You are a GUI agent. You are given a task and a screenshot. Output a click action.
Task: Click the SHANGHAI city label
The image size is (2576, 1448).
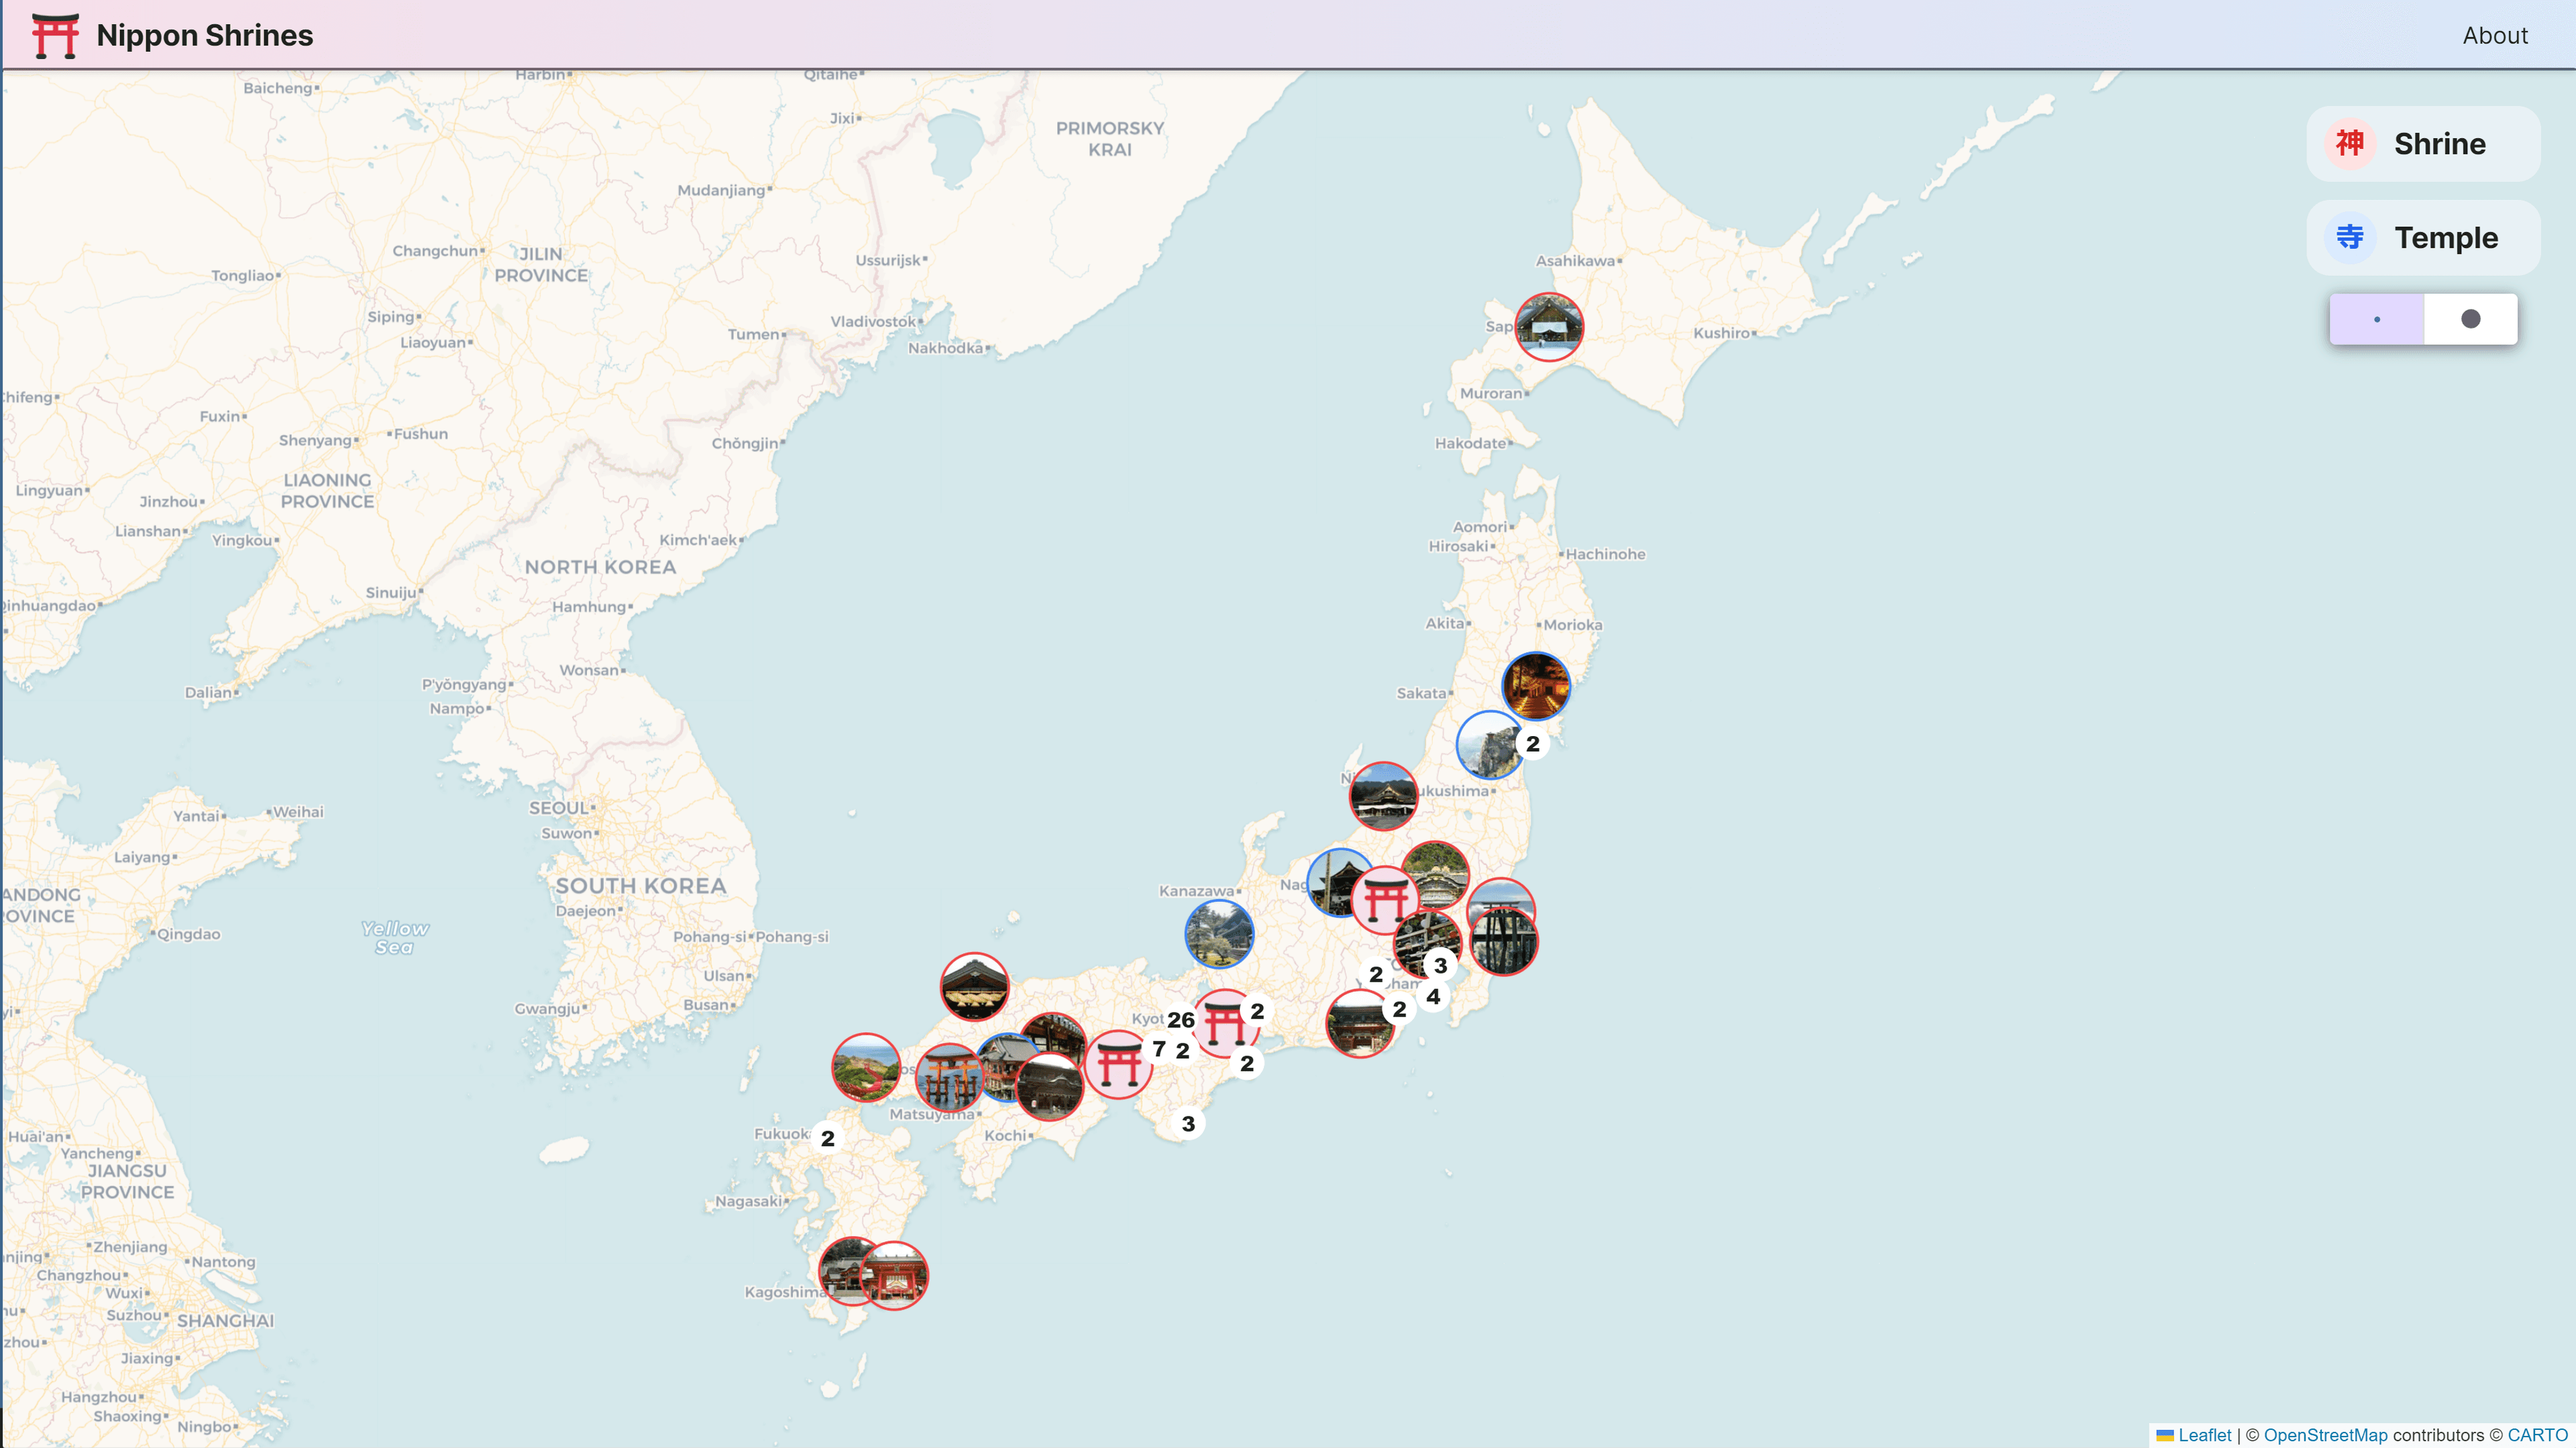pos(225,1321)
